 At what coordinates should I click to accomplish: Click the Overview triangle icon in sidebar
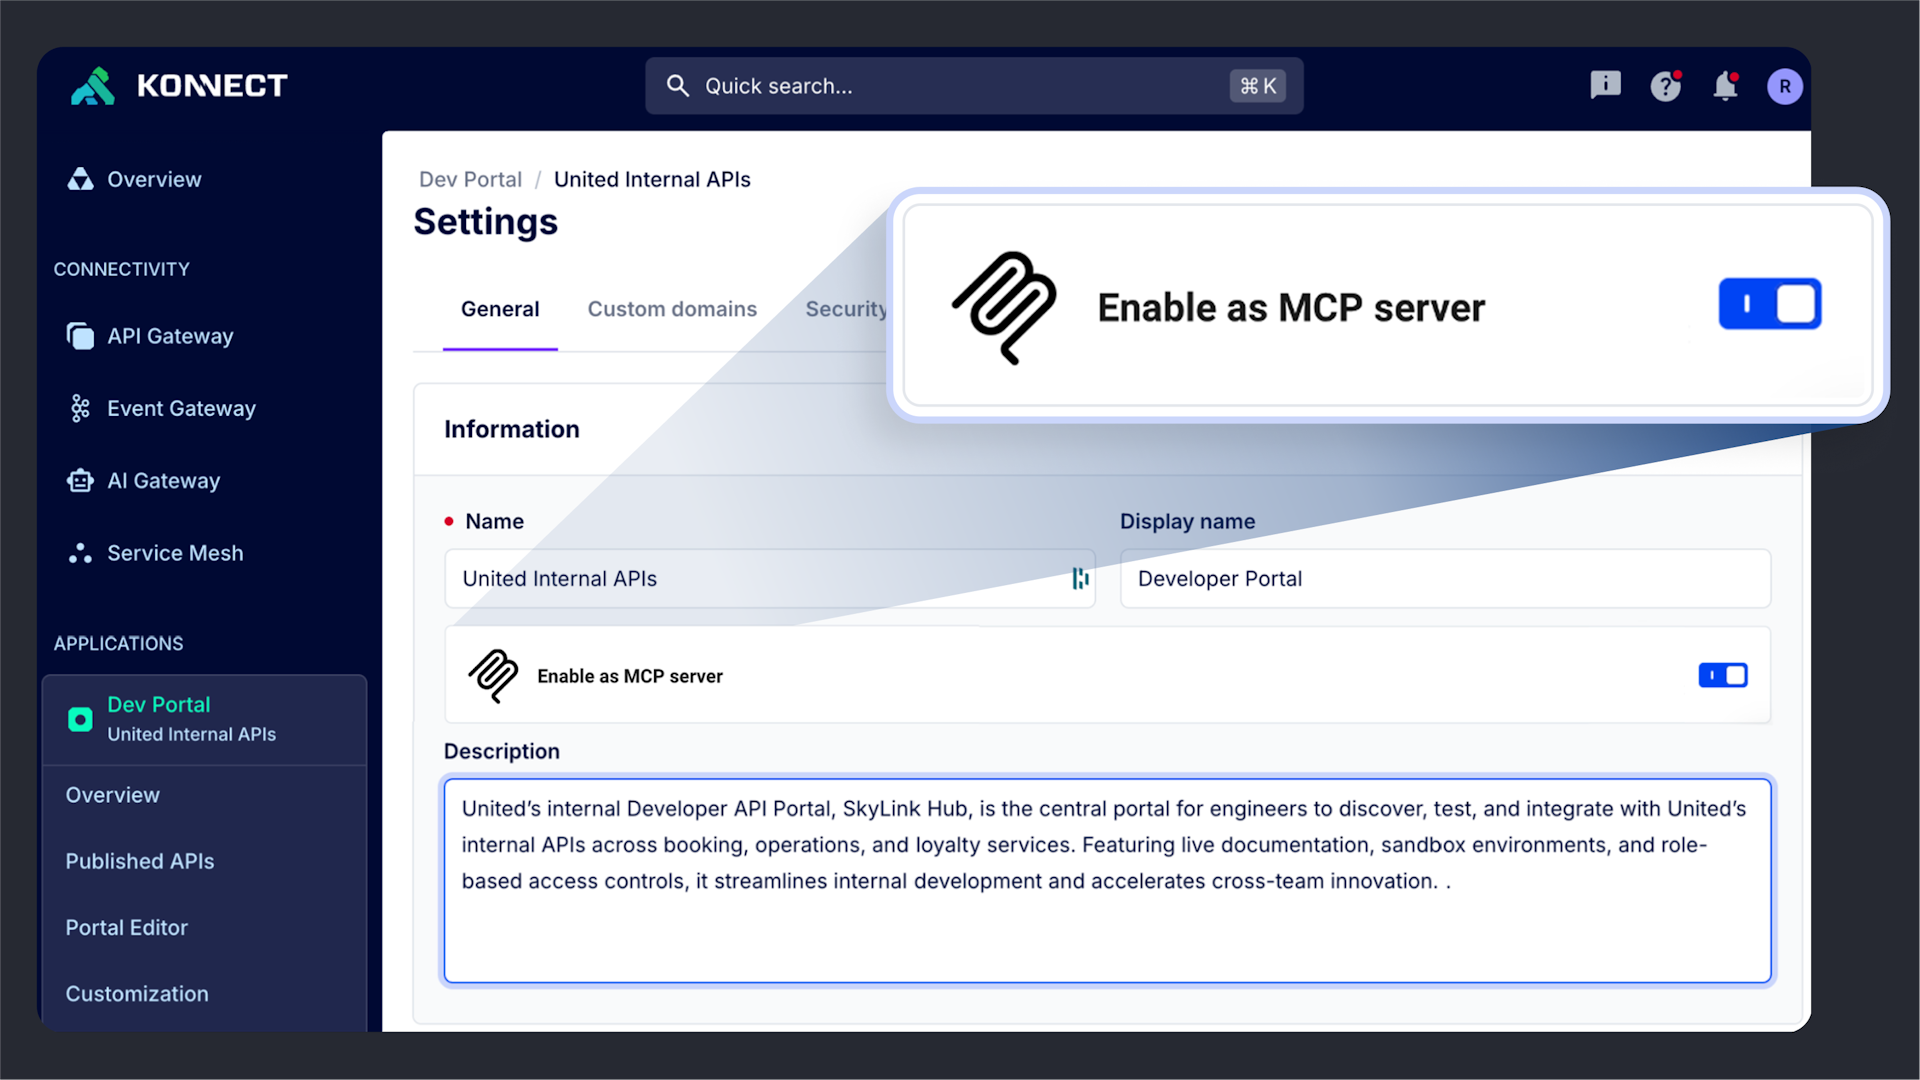click(80, 179)
